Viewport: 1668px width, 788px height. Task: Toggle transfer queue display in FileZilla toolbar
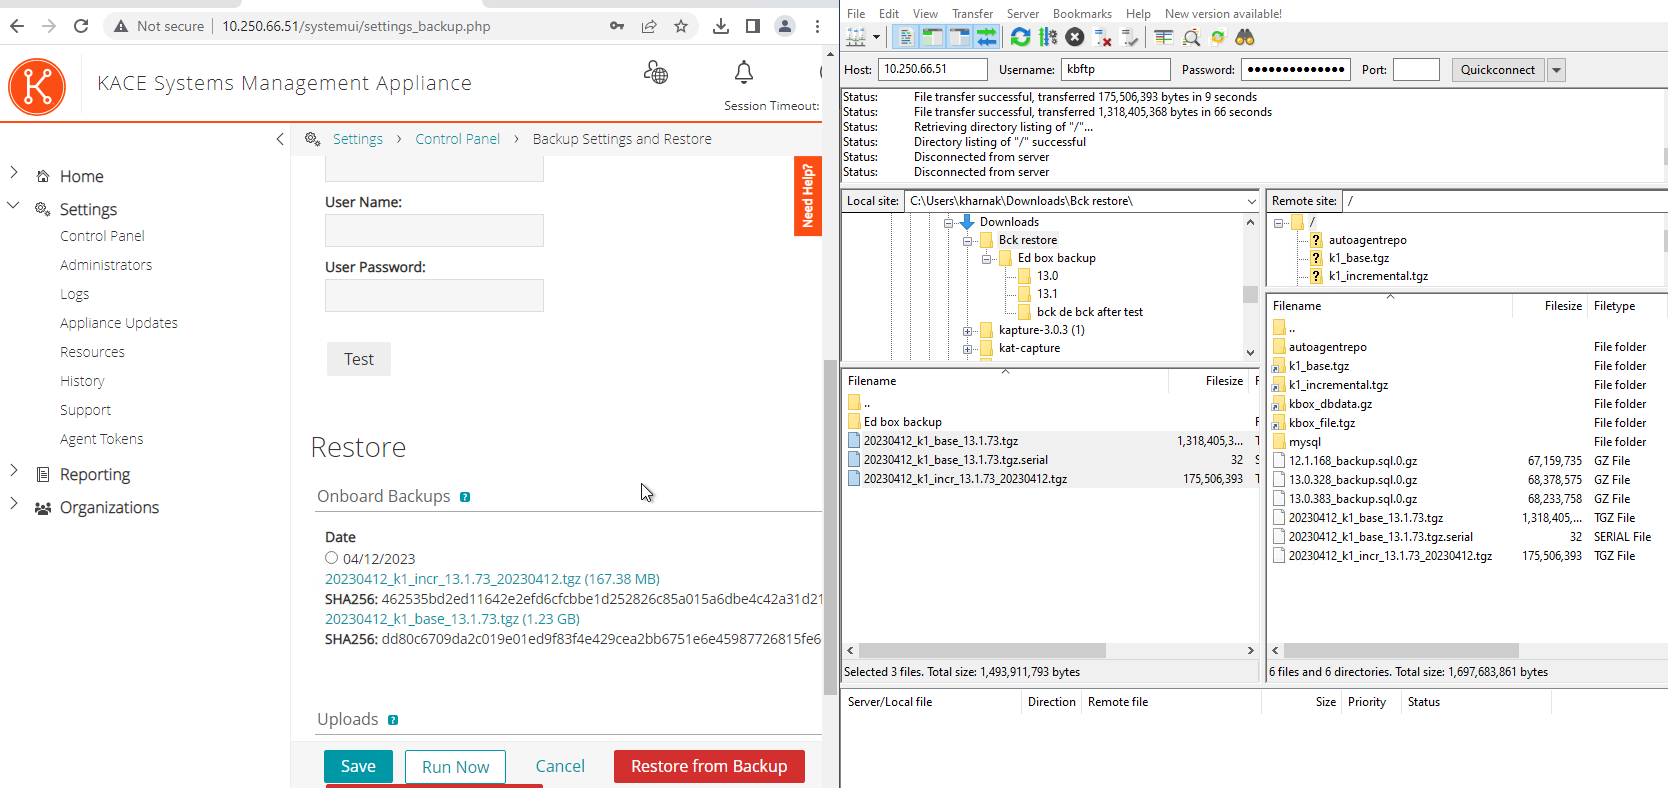987,37
